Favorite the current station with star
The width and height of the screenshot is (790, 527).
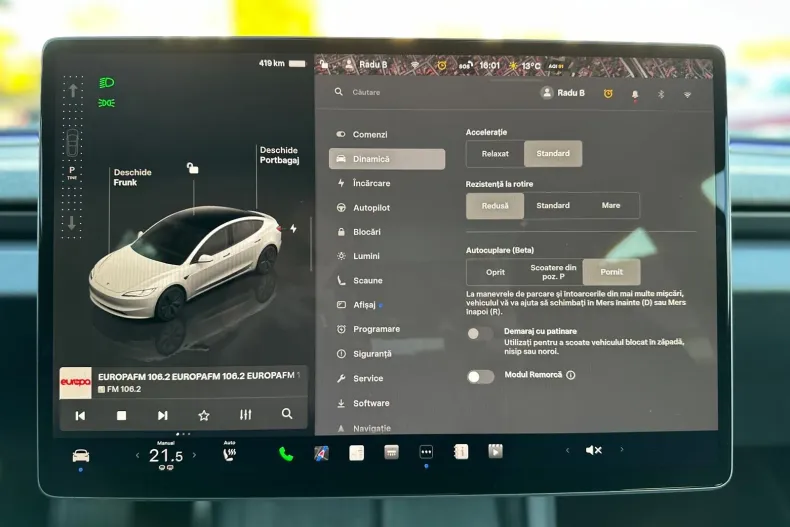[x=204, y=416]
